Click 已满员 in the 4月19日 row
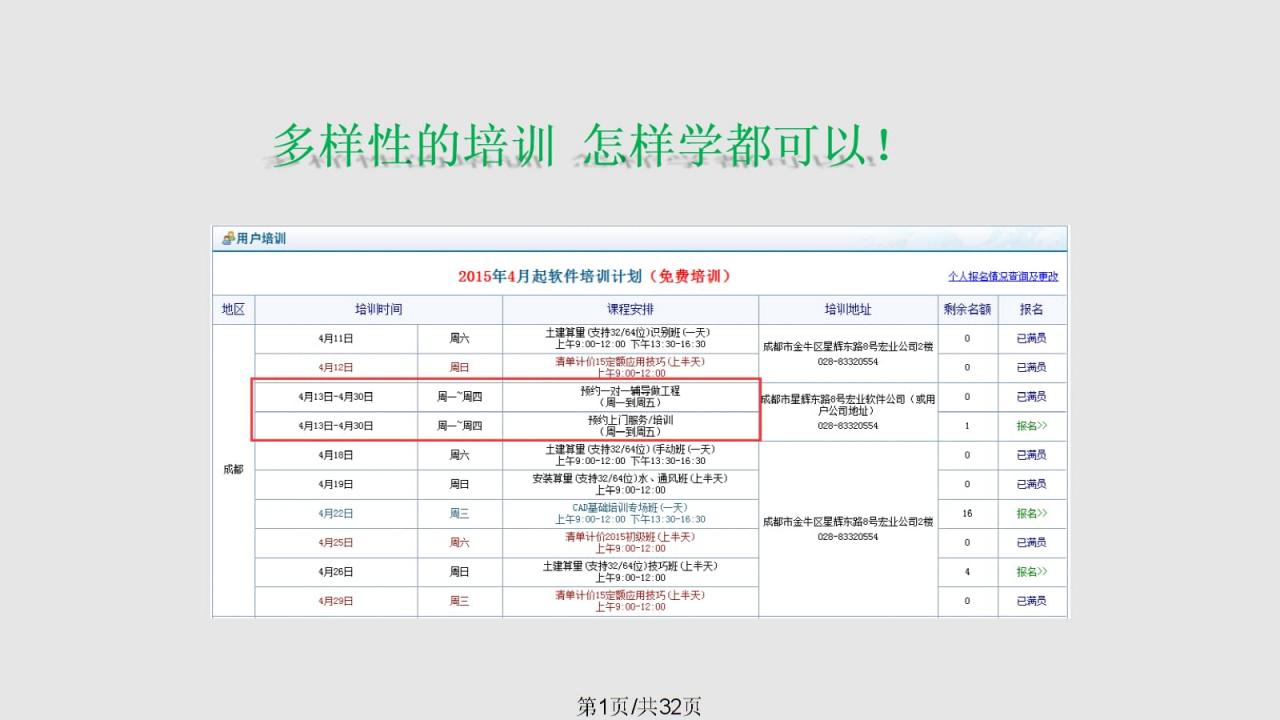Image resolution: width=1280 pixels, height=720 pixels. tap(1032, 483)
